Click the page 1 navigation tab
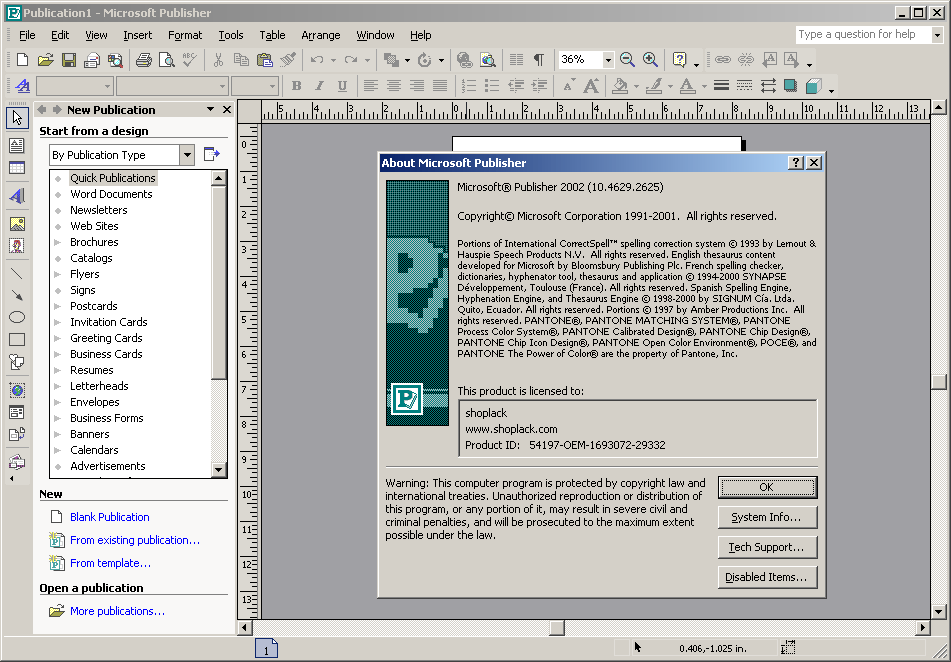This screenshot has width=951, height=662. point(266,649)
